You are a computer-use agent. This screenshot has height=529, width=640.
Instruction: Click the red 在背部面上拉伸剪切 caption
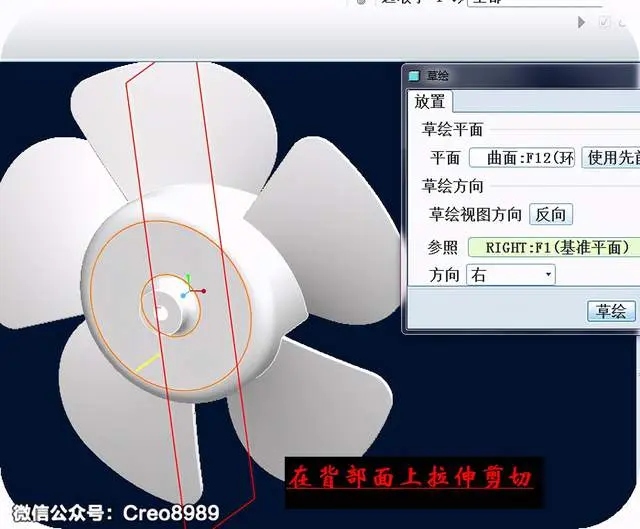(x=410, y=478)
